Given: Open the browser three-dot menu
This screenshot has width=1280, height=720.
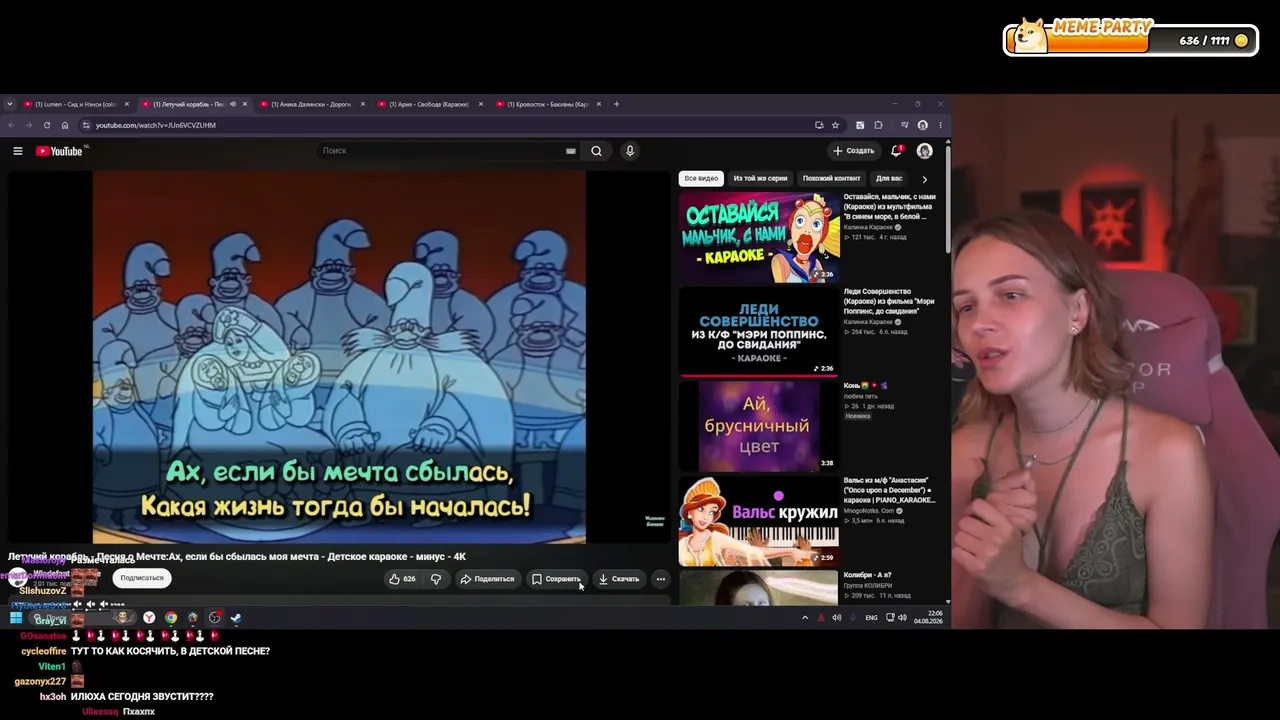Looking at the screenshot, I should (940, 125).
